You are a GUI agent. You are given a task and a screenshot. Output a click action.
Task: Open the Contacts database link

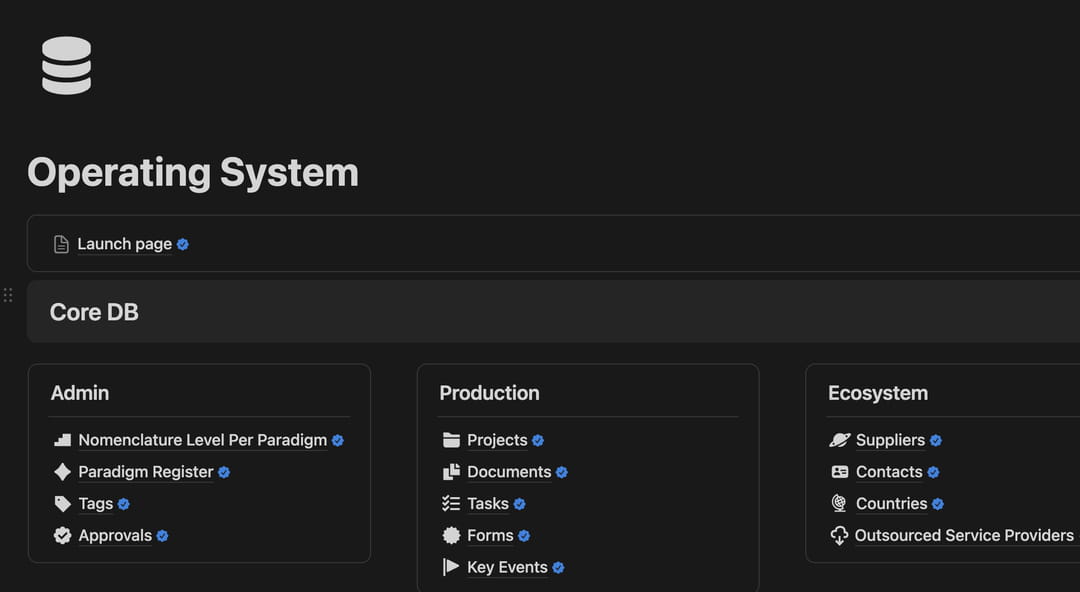(889, 472)
